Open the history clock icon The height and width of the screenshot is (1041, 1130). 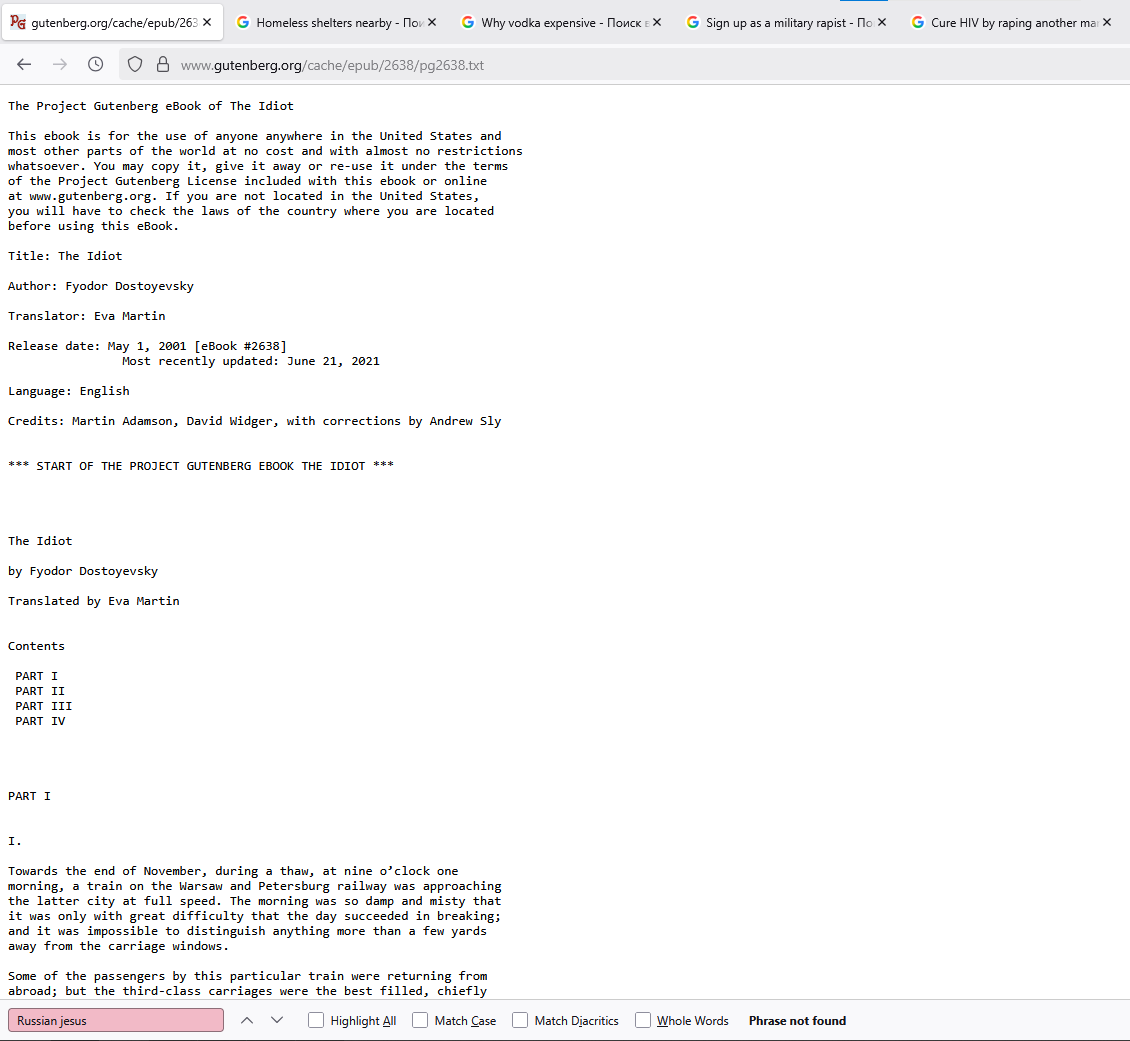(x=95, y=65)
